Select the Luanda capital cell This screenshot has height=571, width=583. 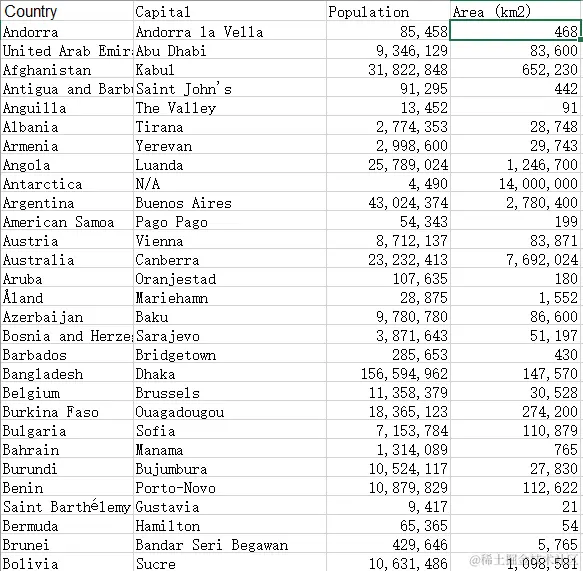(230, 163)
